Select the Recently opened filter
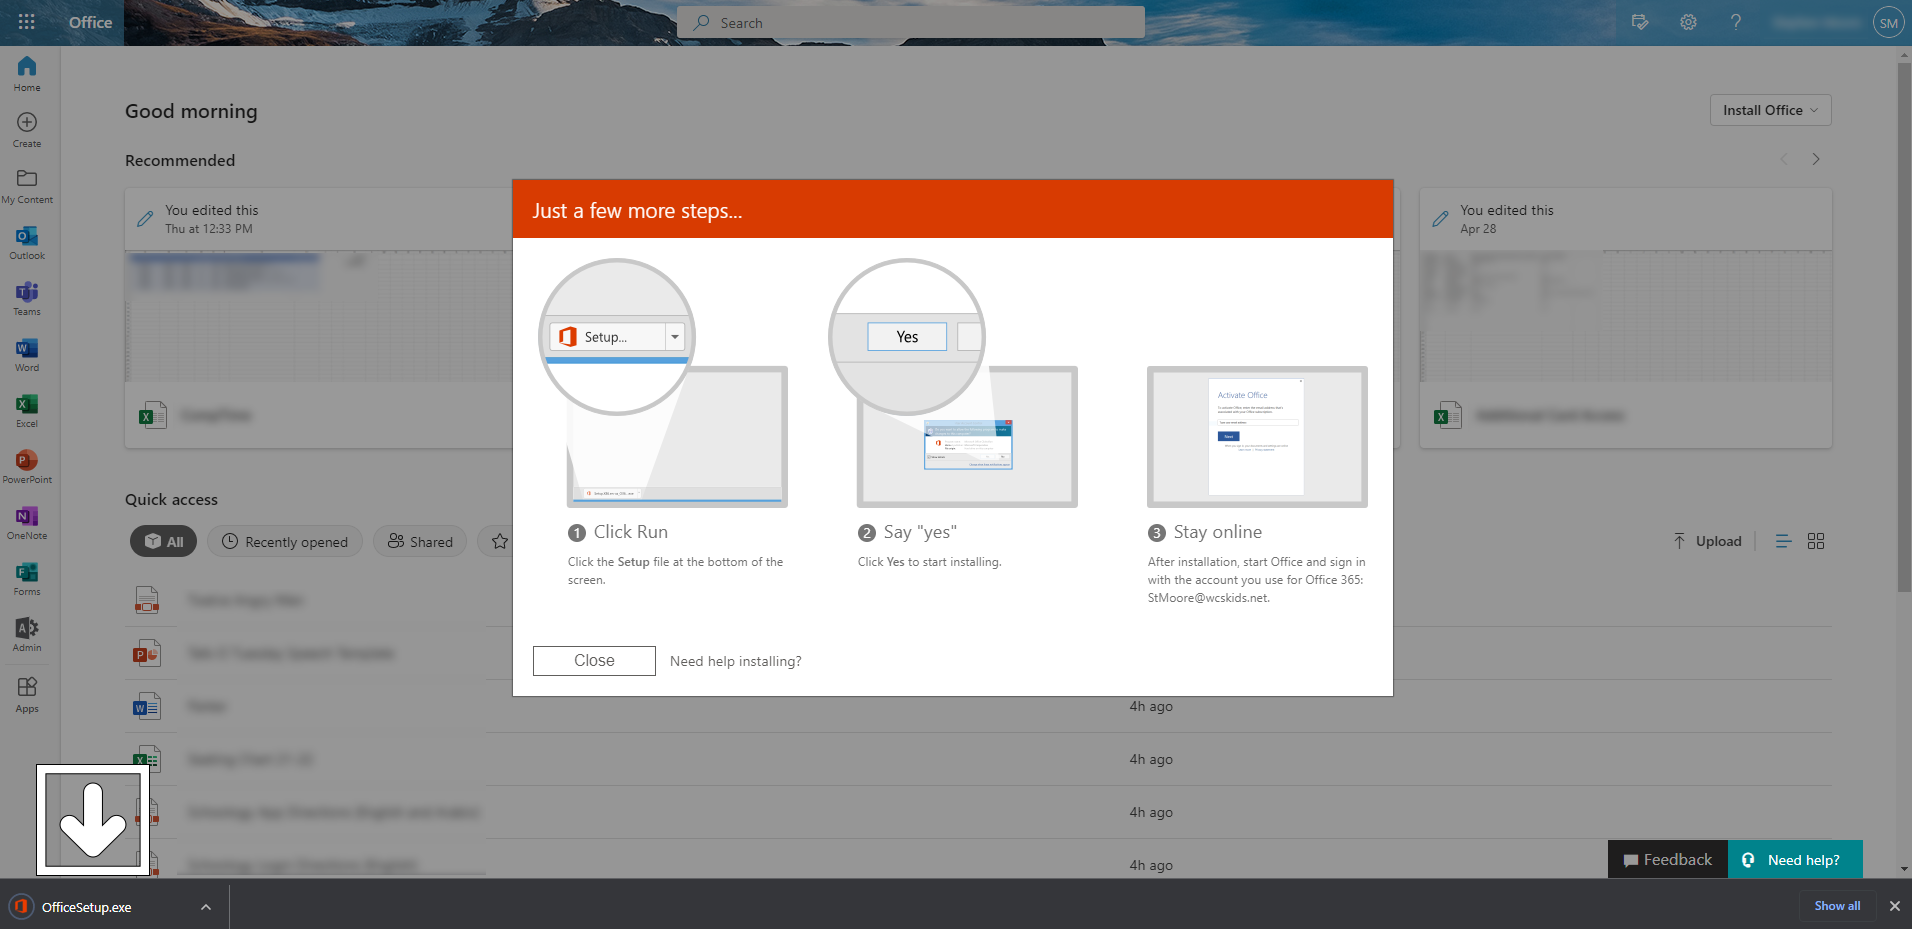The image size is (1912, 929). coord(285,541)
